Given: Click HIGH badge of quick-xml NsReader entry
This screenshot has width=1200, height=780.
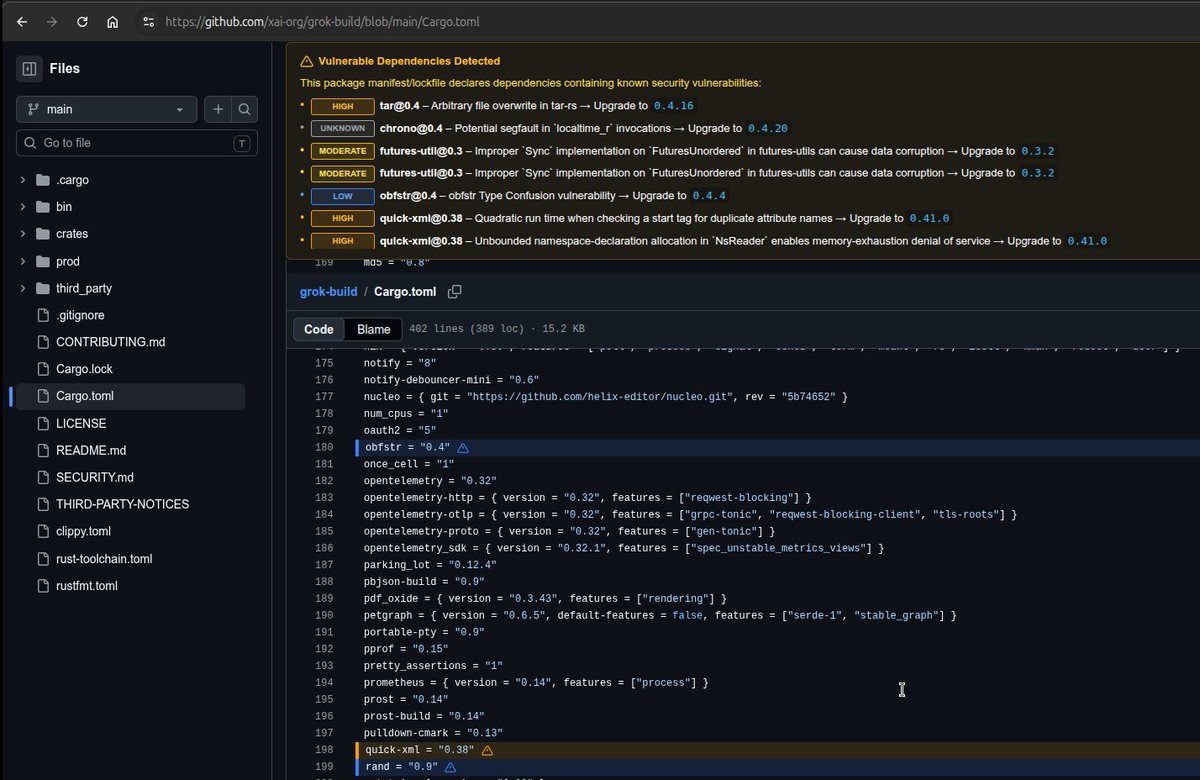Looking at the screenshot, I should [342, 241].
